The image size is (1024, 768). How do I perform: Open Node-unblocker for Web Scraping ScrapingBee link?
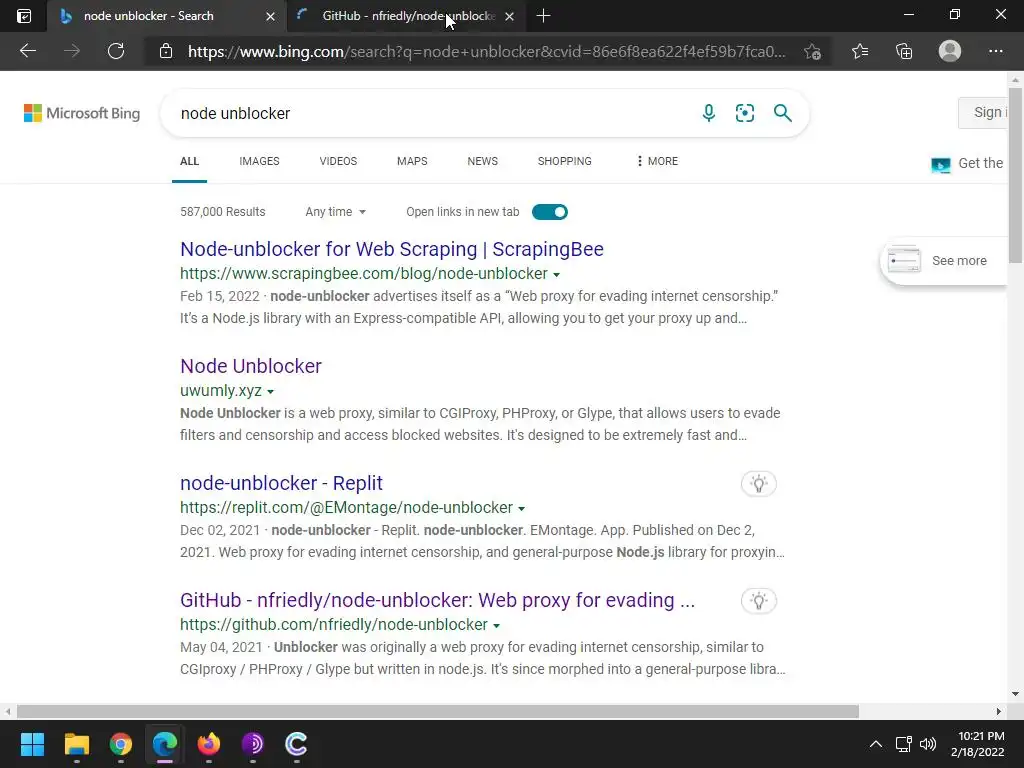point(392,249)
